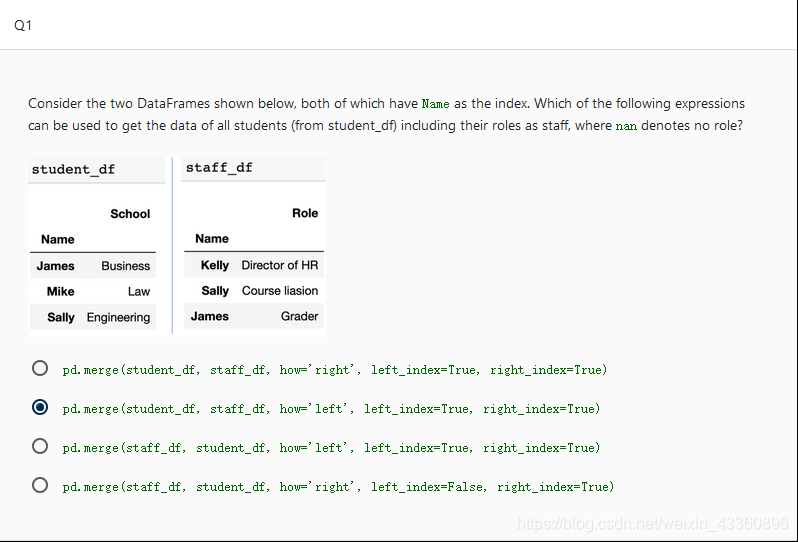The image size is (798, 542).
Task: Click the Kelly name cell
Action: [x=215, y=265]
